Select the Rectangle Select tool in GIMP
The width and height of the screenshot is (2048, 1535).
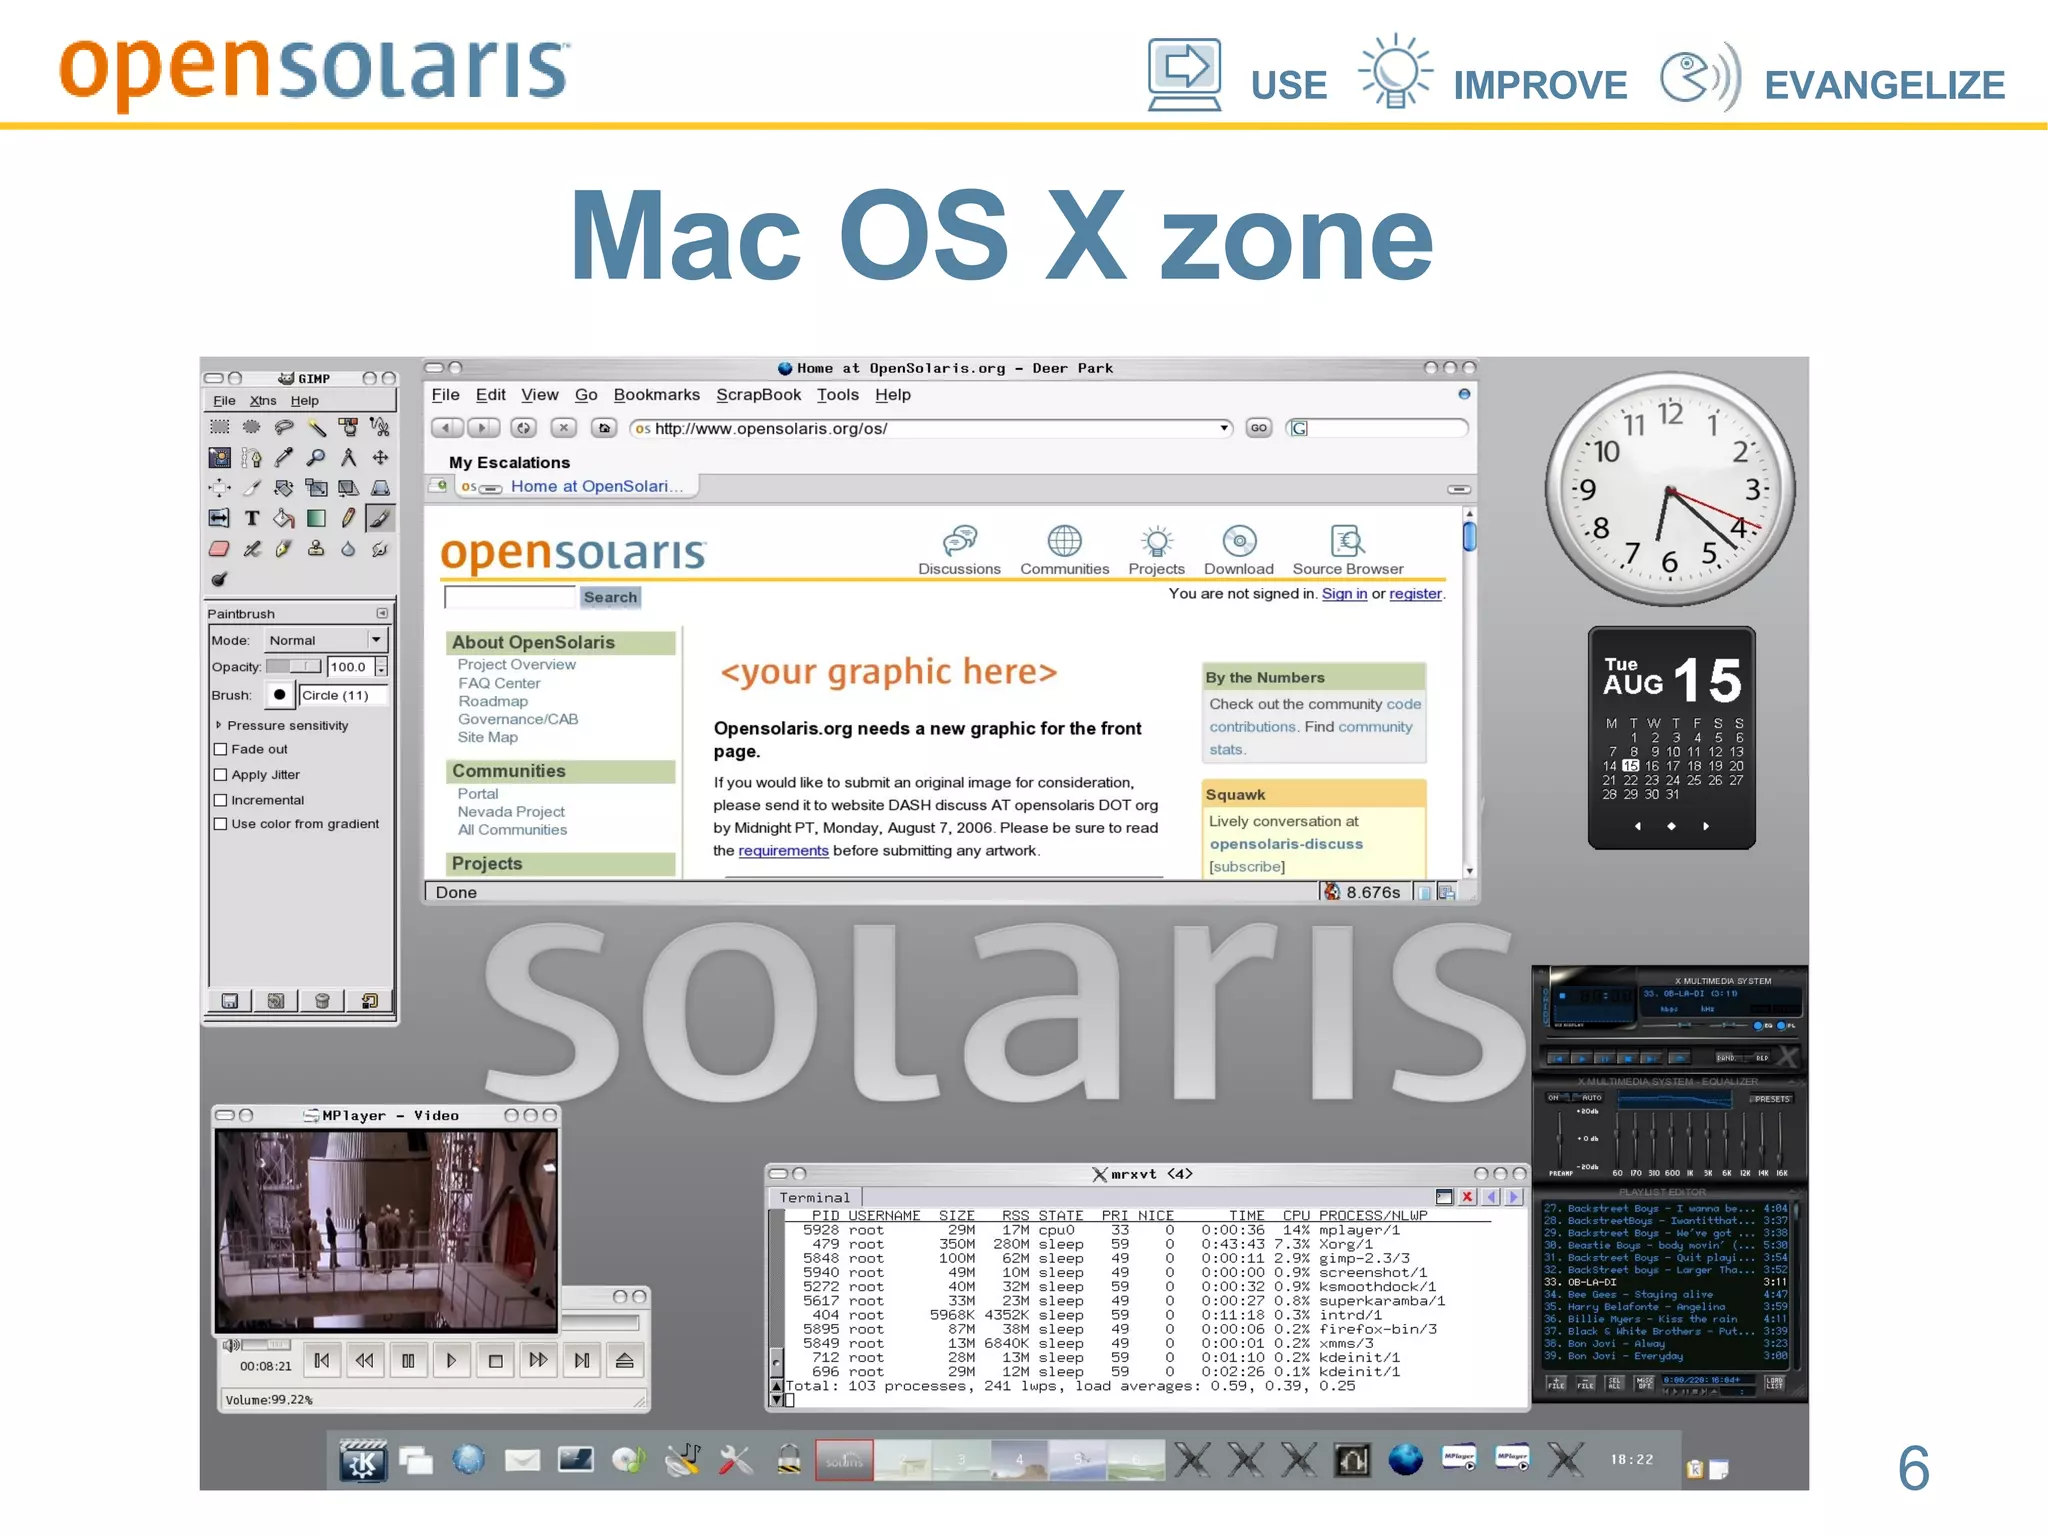[x=219, y=427]
